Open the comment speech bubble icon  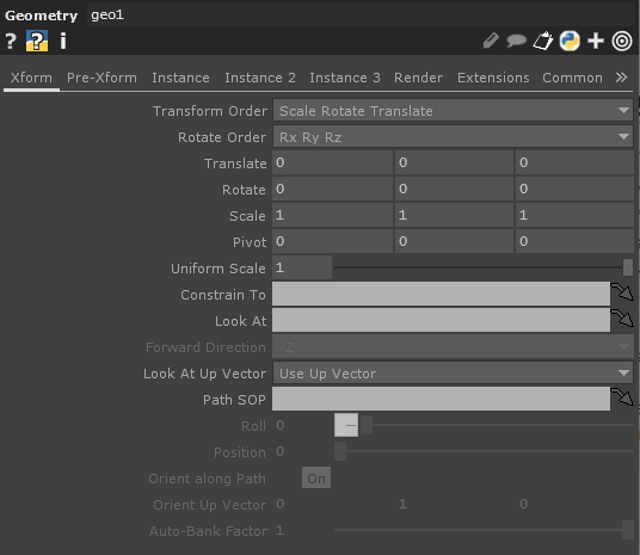coord(516,41)
